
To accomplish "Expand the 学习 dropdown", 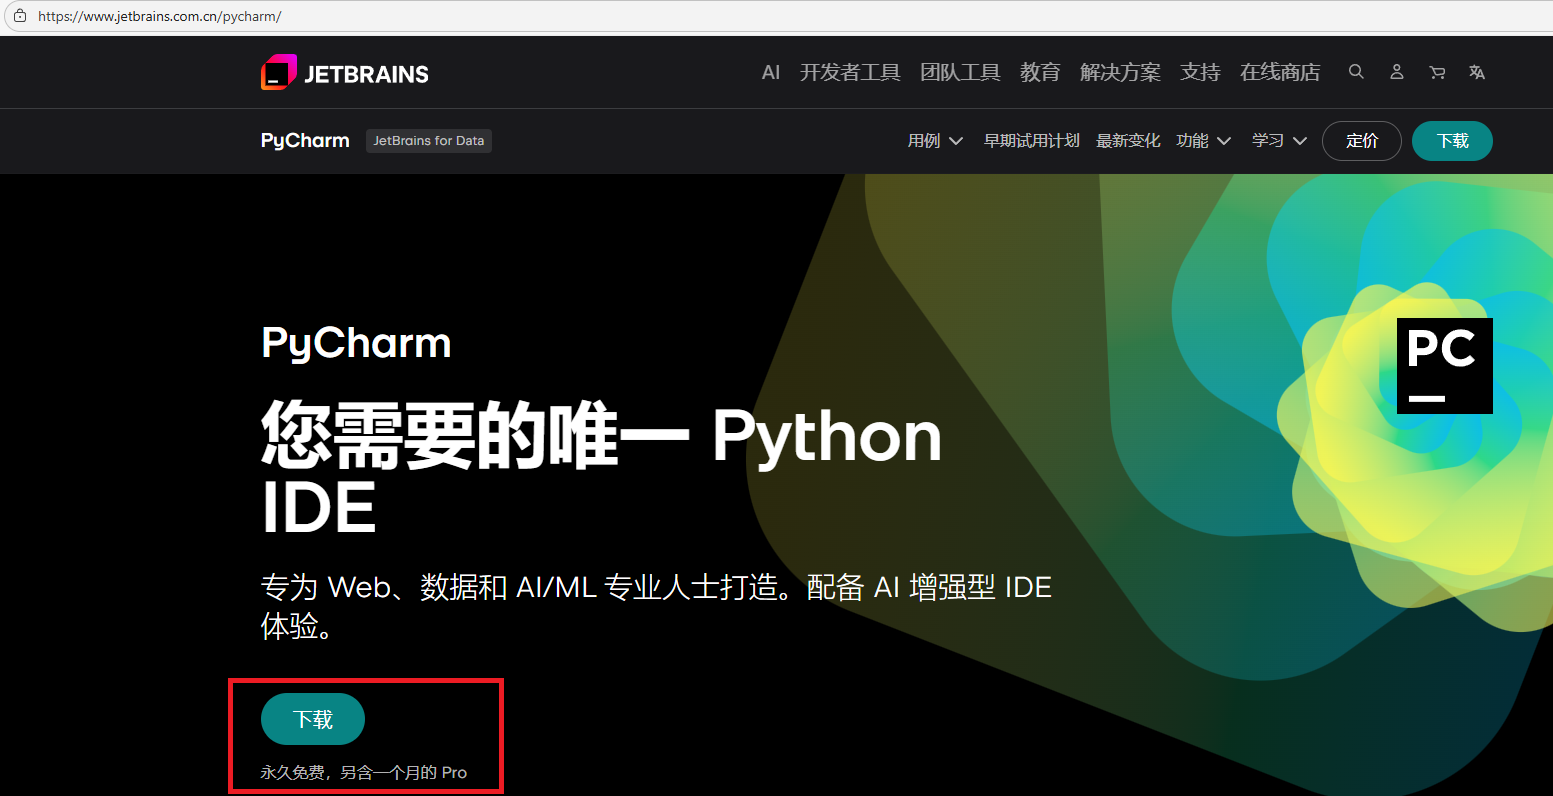I will point(1280,141).
